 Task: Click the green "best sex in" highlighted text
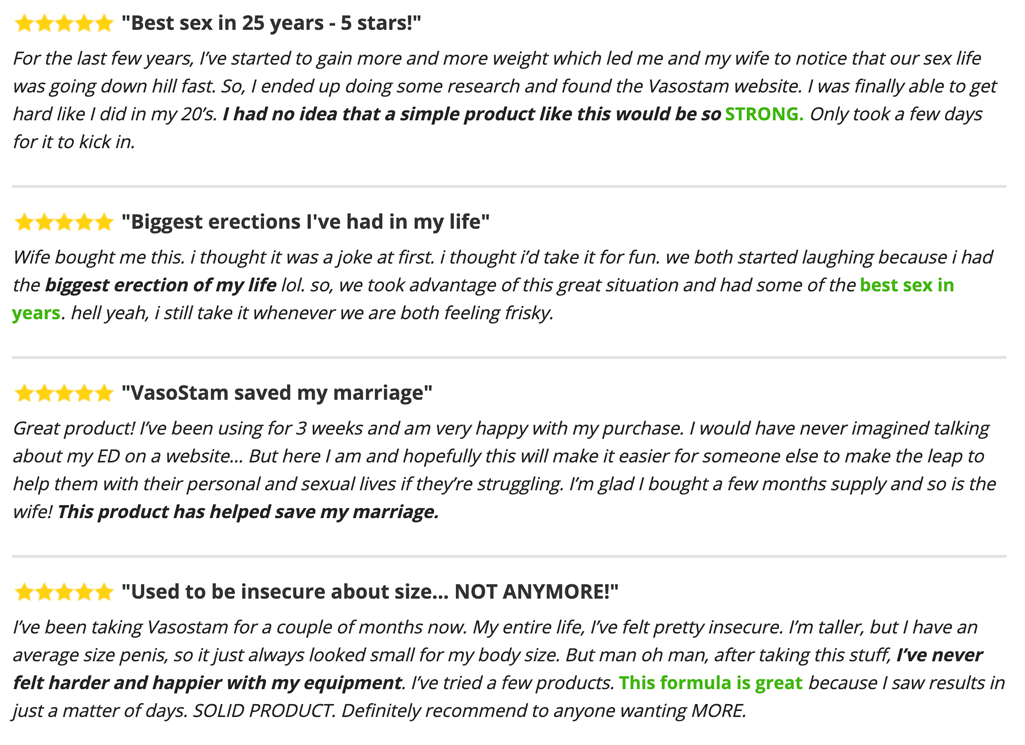(x=907, y=285)
